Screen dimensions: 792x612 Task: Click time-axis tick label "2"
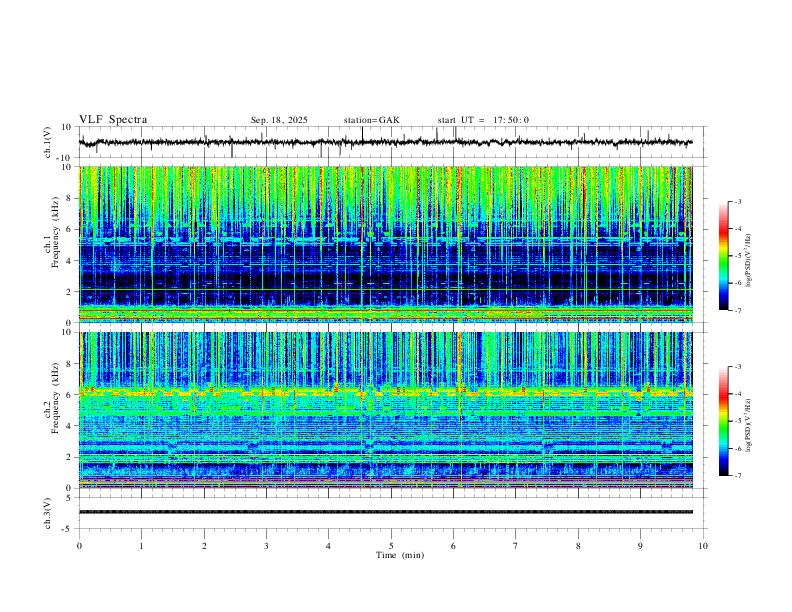[x=204, y=546]
